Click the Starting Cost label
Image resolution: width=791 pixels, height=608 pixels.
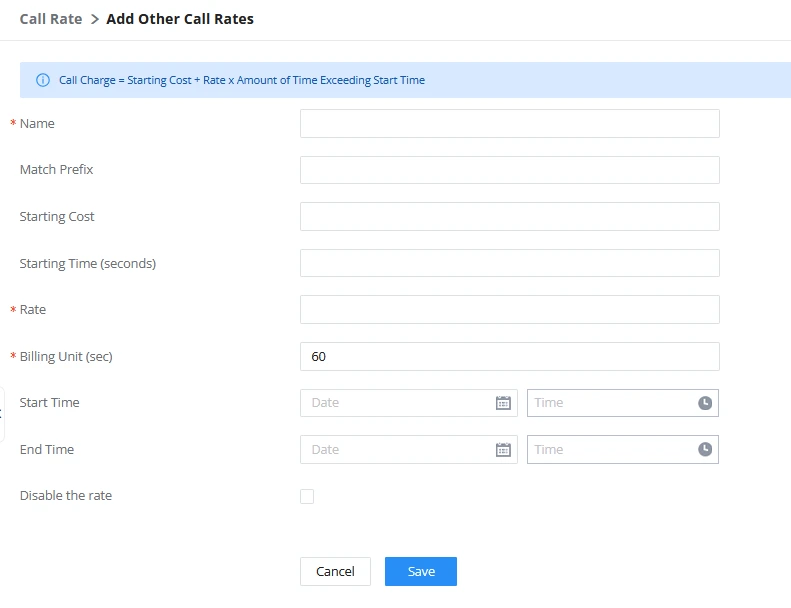[57, 216]
